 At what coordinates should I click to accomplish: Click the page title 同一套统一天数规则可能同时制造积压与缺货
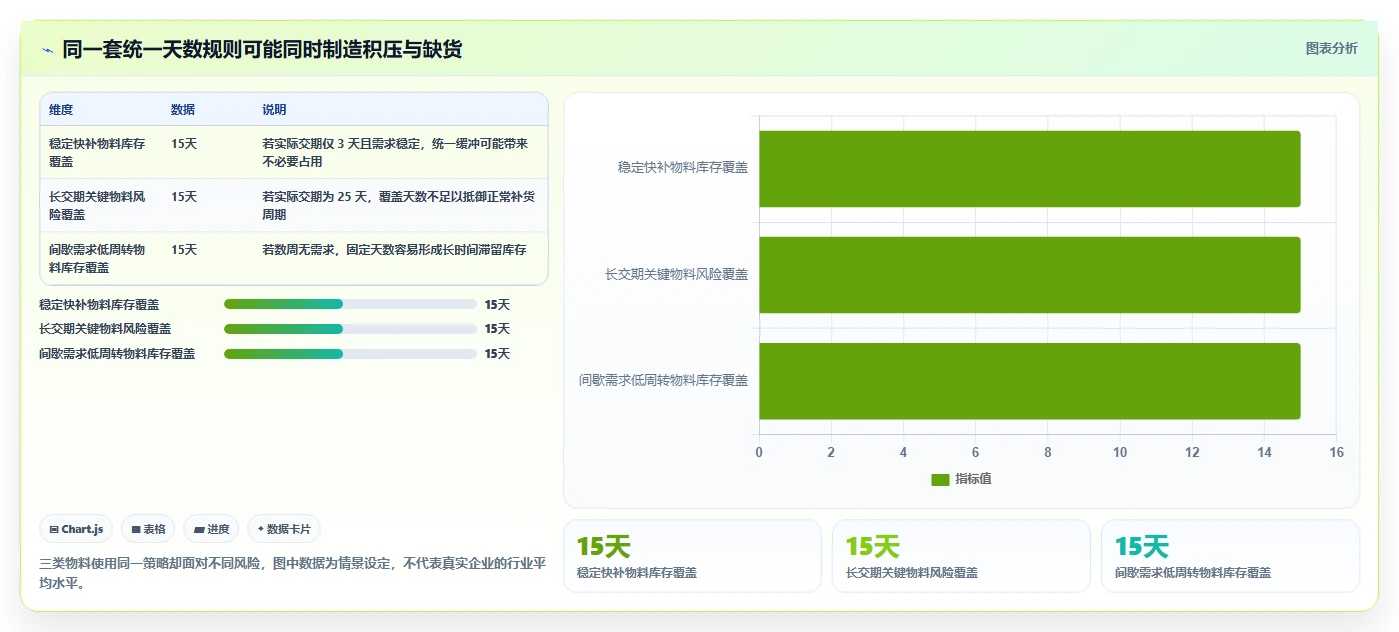(262, 50)
